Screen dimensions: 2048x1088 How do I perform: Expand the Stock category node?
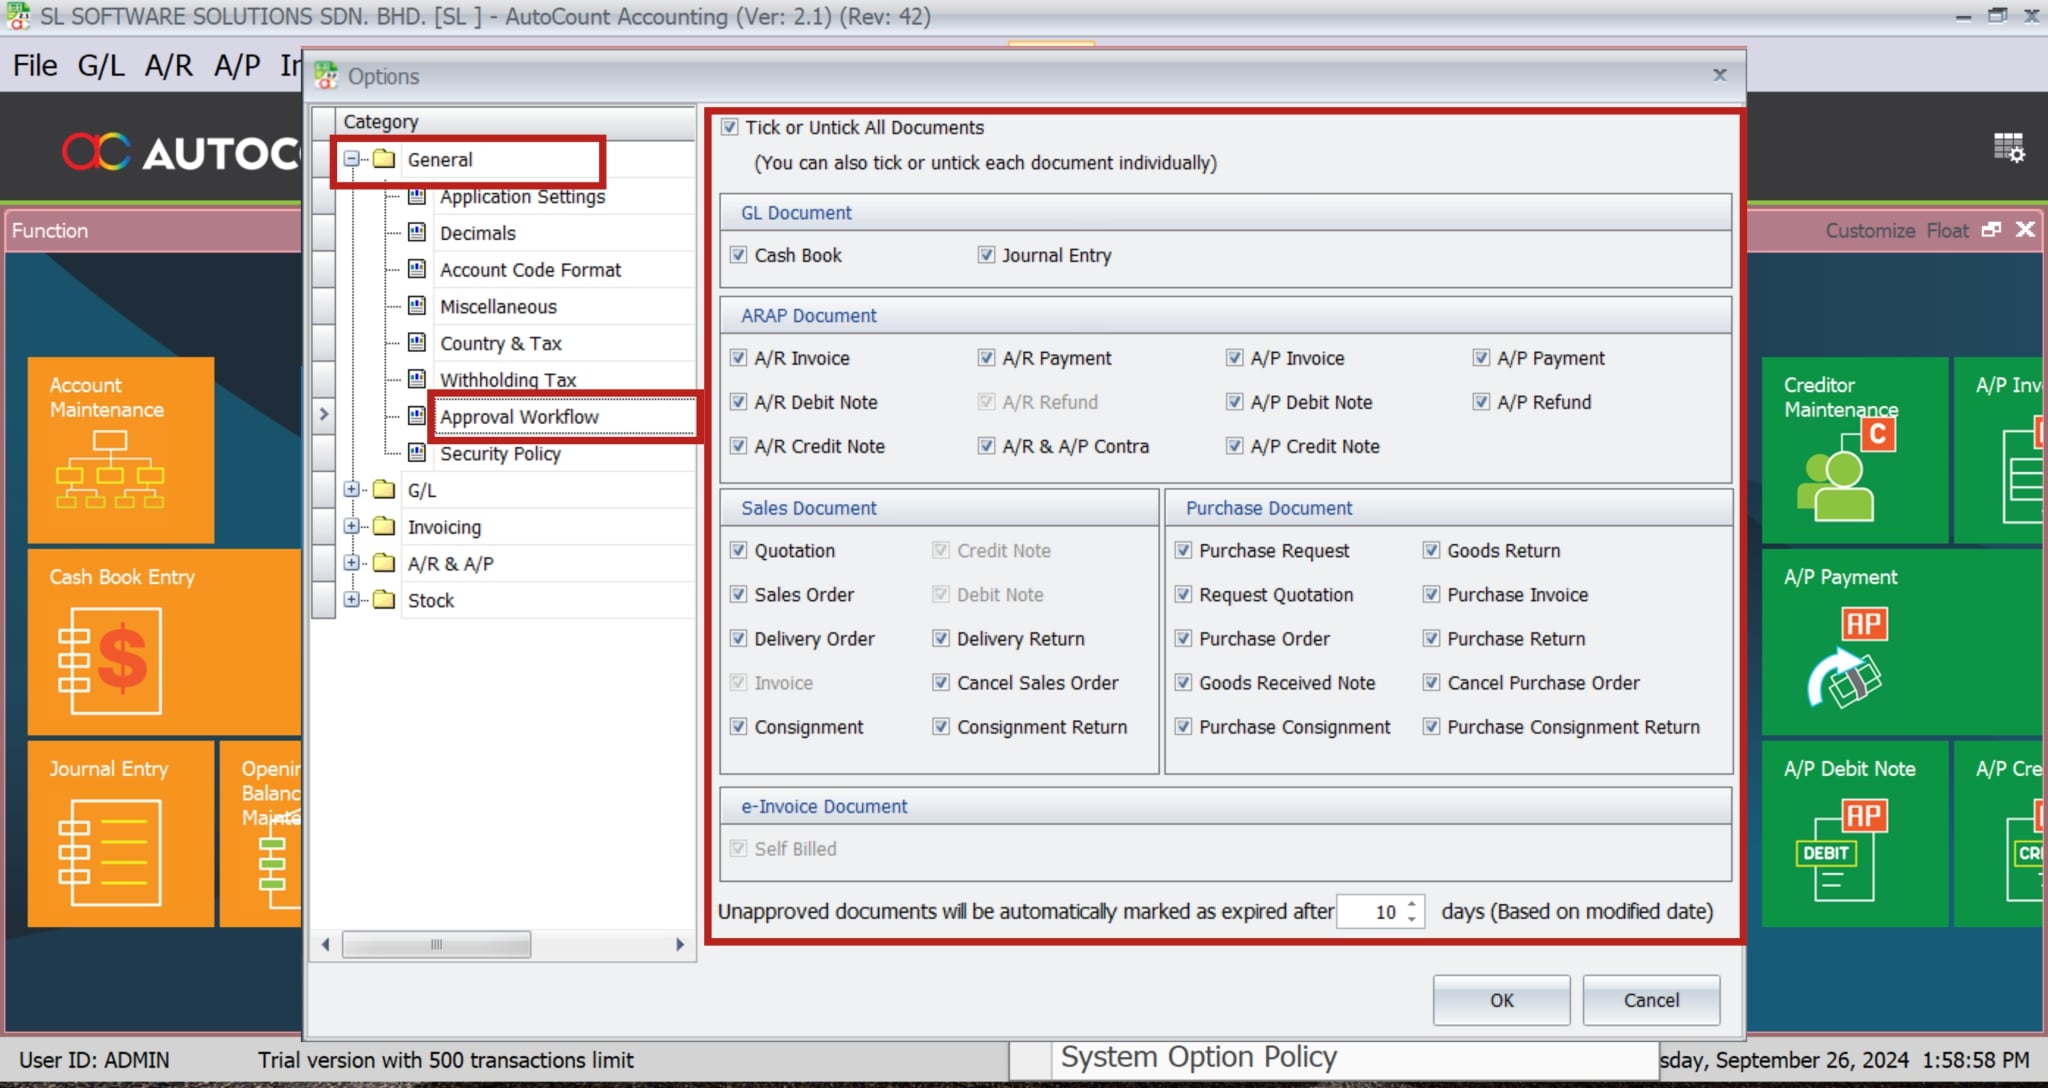[351, 599]
